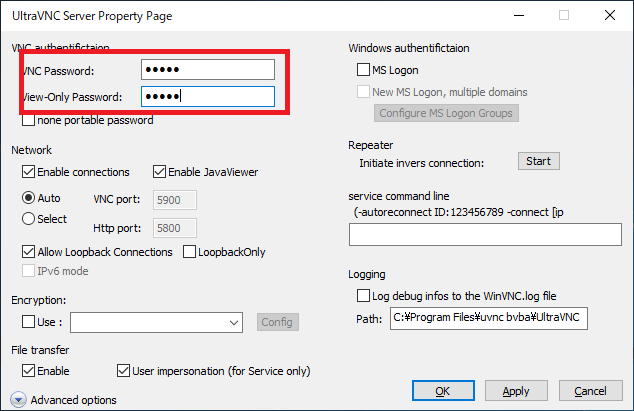Toggle User impersonation checkbox
The height and width of the screenshot is (411, 634).
123,371
